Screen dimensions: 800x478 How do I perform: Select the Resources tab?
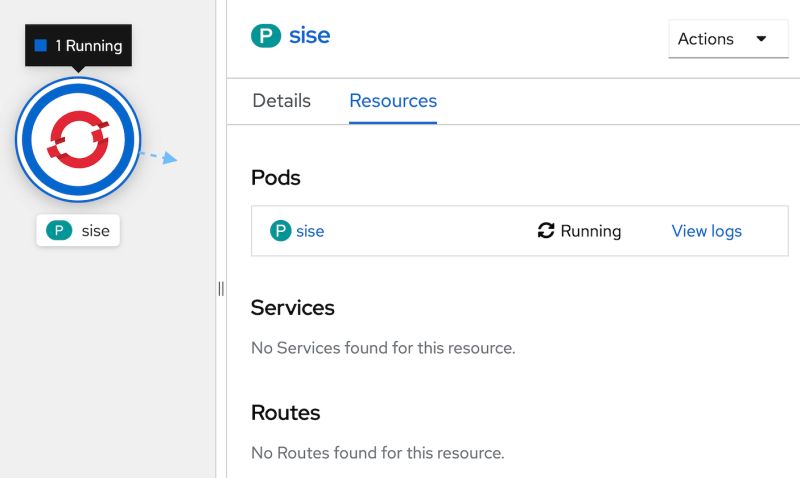tap(393, 101)
